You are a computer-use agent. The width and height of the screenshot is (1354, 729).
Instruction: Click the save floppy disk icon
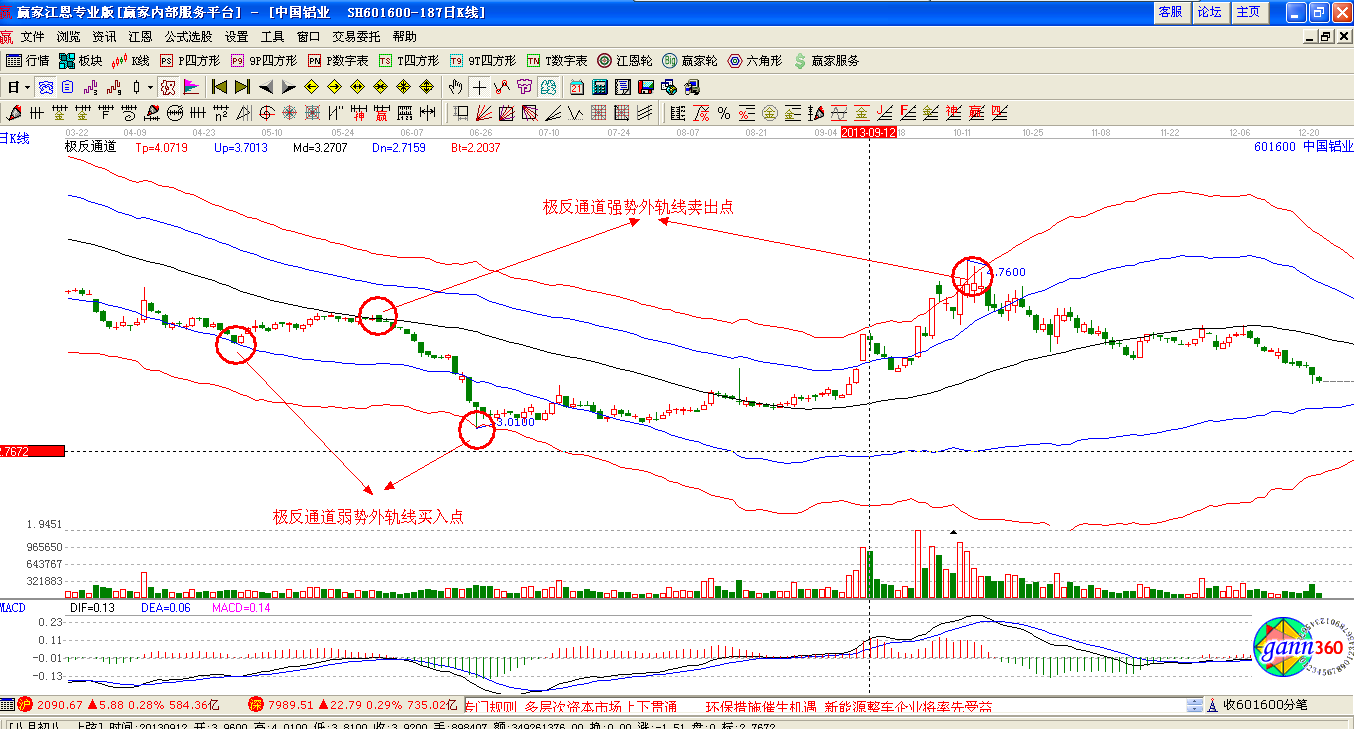point(645,87)
